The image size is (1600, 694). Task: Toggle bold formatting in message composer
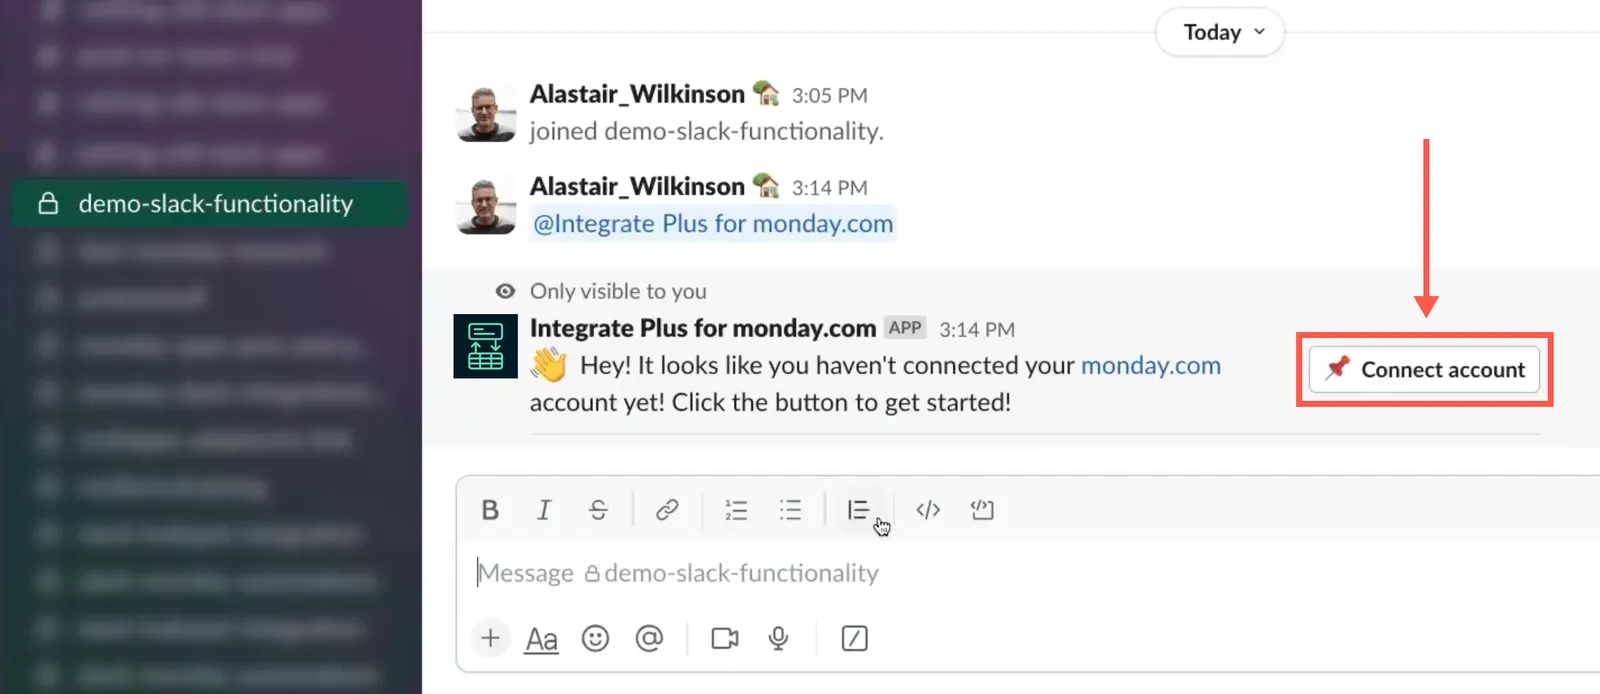click(490, 510)
